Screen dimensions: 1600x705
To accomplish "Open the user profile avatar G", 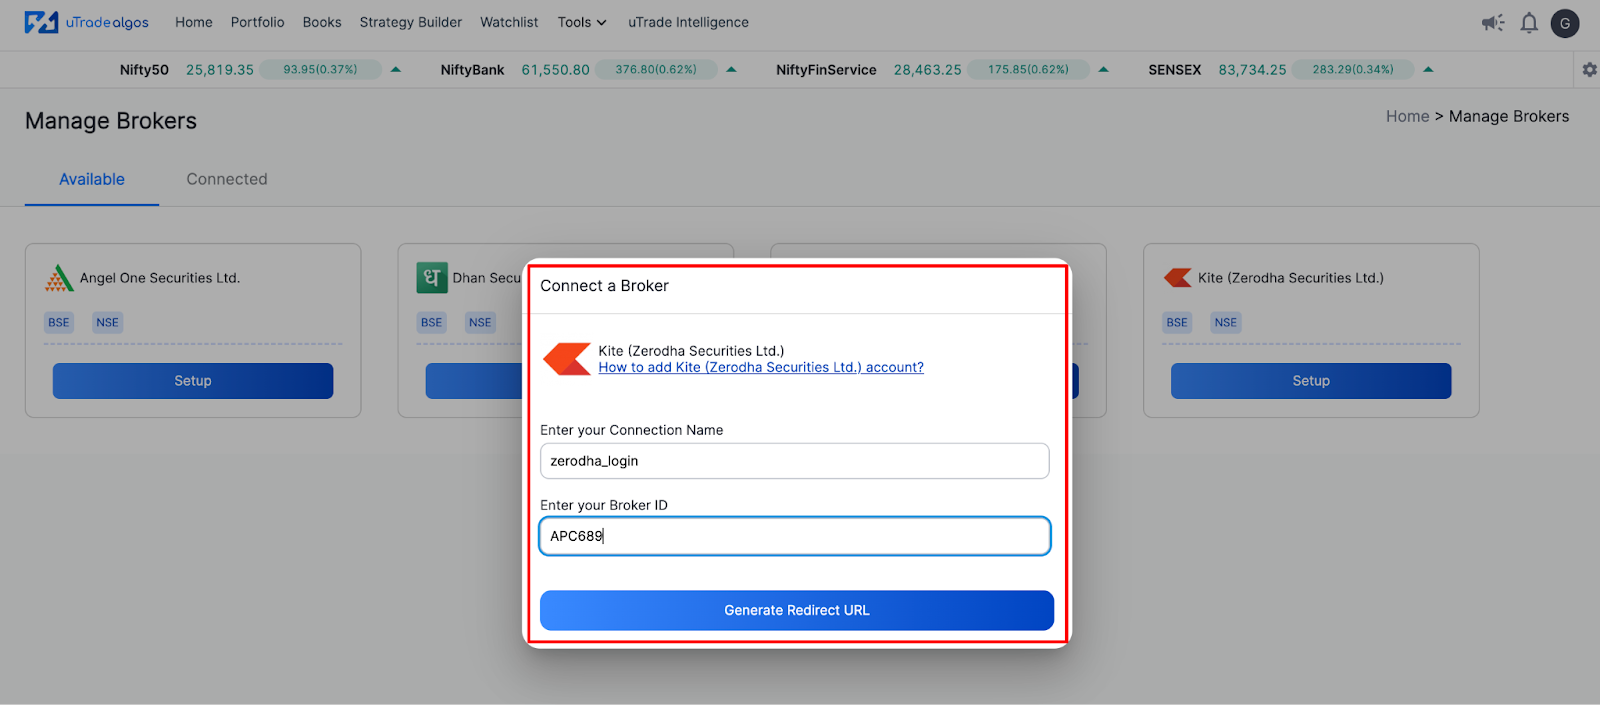I will tap(1565, 23).
